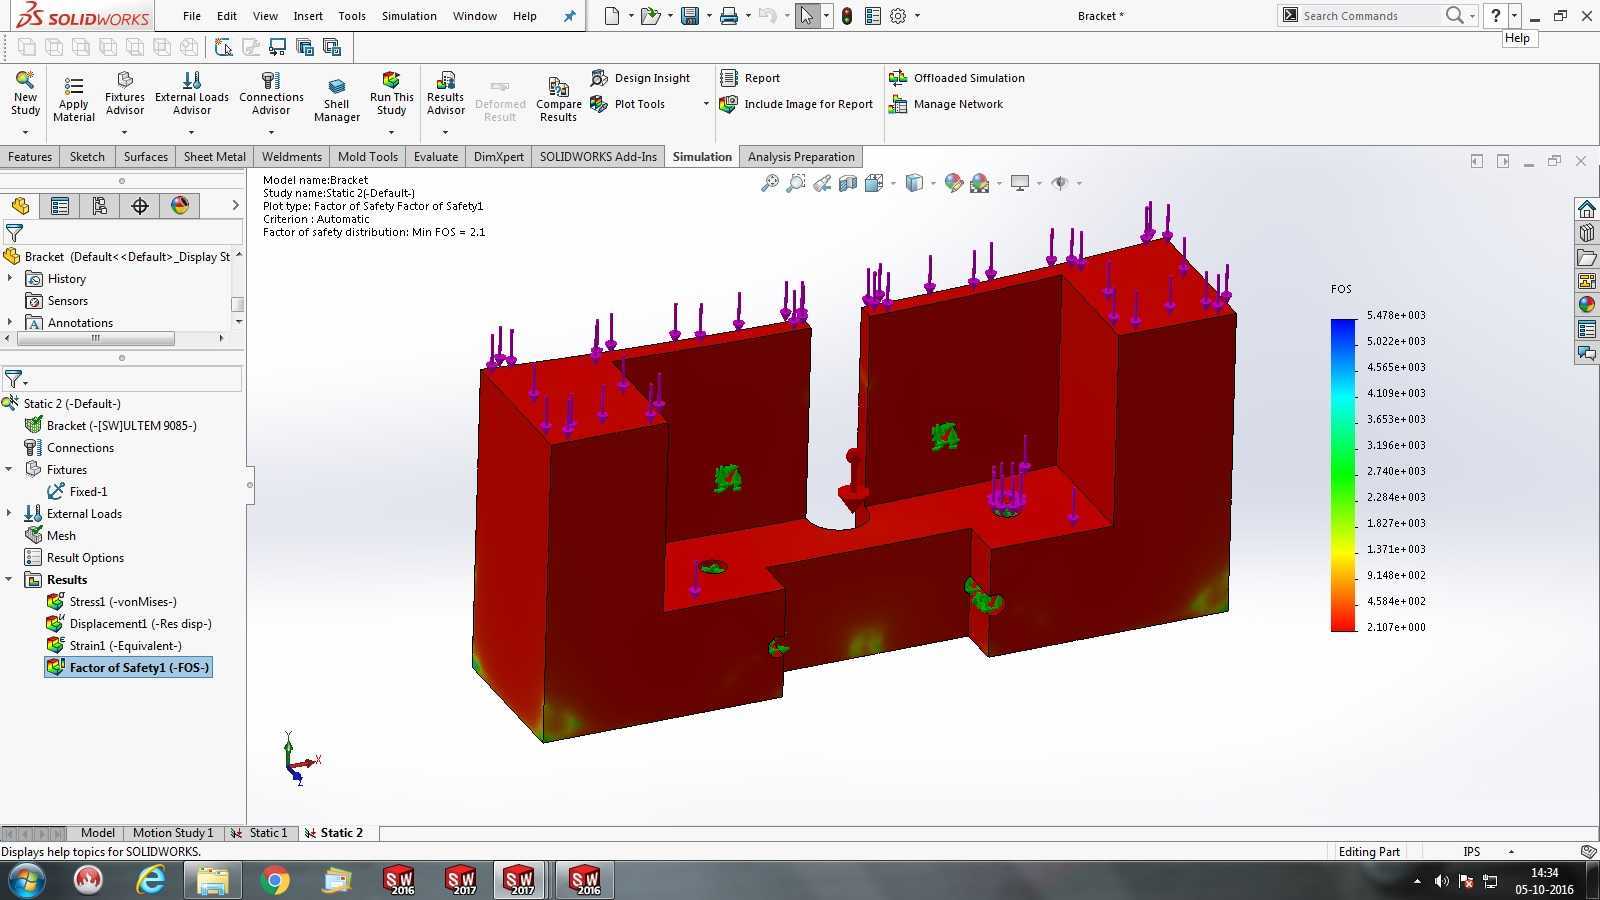Expand the External Loads folder
This screenshot has height=900, width=1600.
pos(10,513)
